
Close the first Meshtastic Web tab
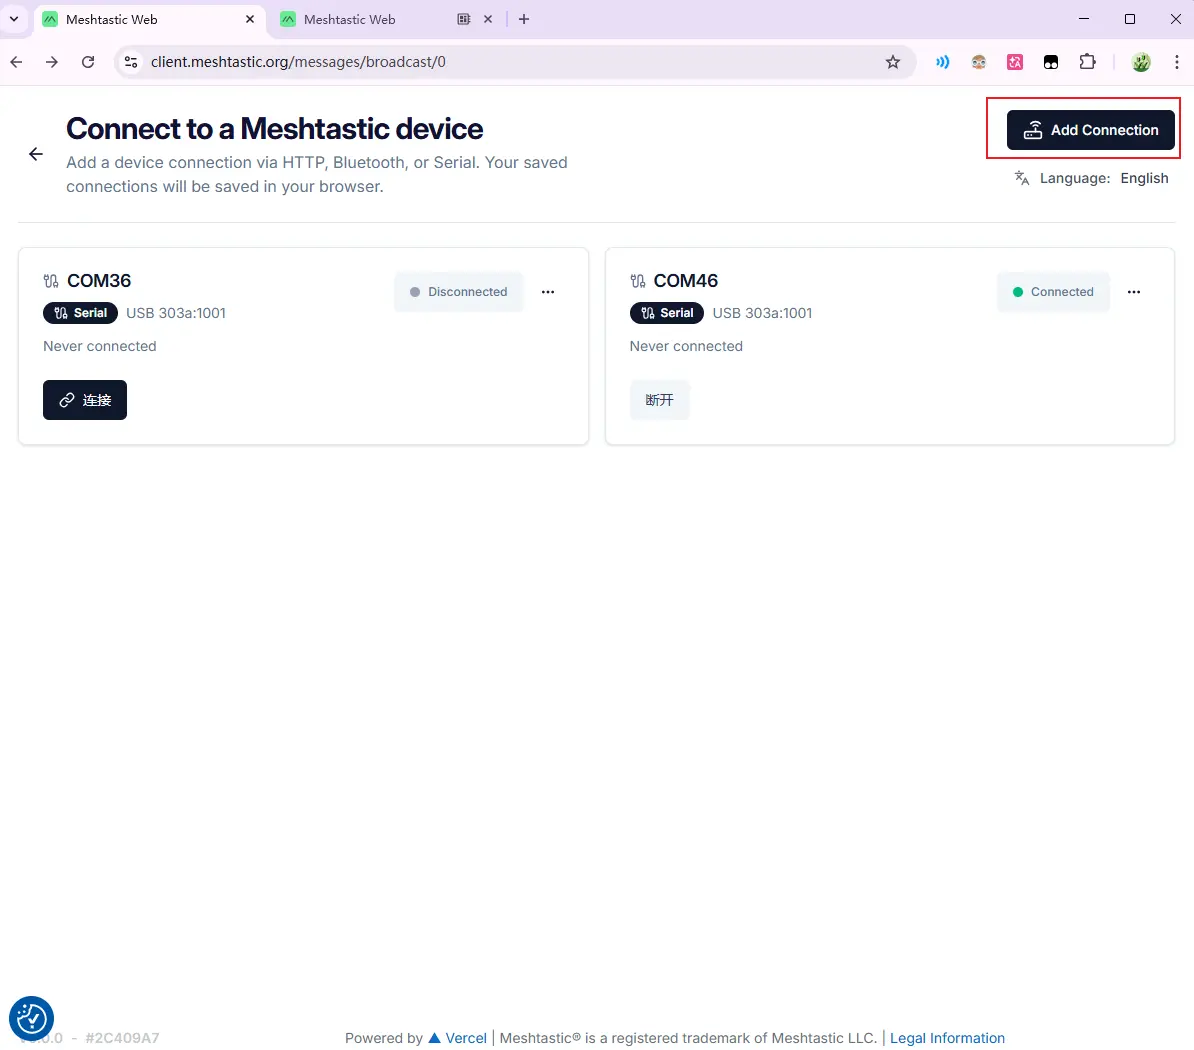click(x=250, y=19)
